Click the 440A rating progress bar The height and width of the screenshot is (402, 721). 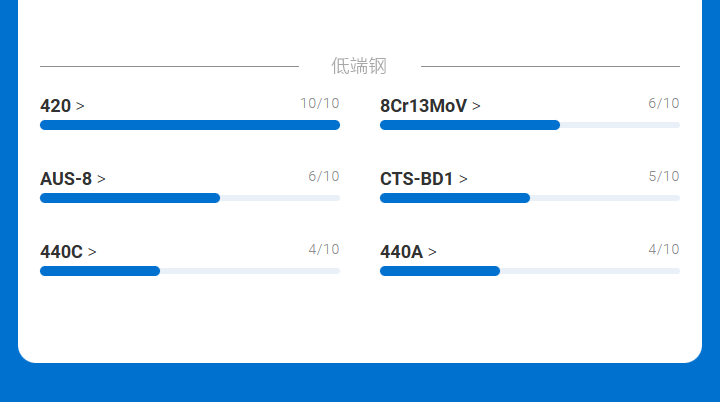click(x=530, y=271)
